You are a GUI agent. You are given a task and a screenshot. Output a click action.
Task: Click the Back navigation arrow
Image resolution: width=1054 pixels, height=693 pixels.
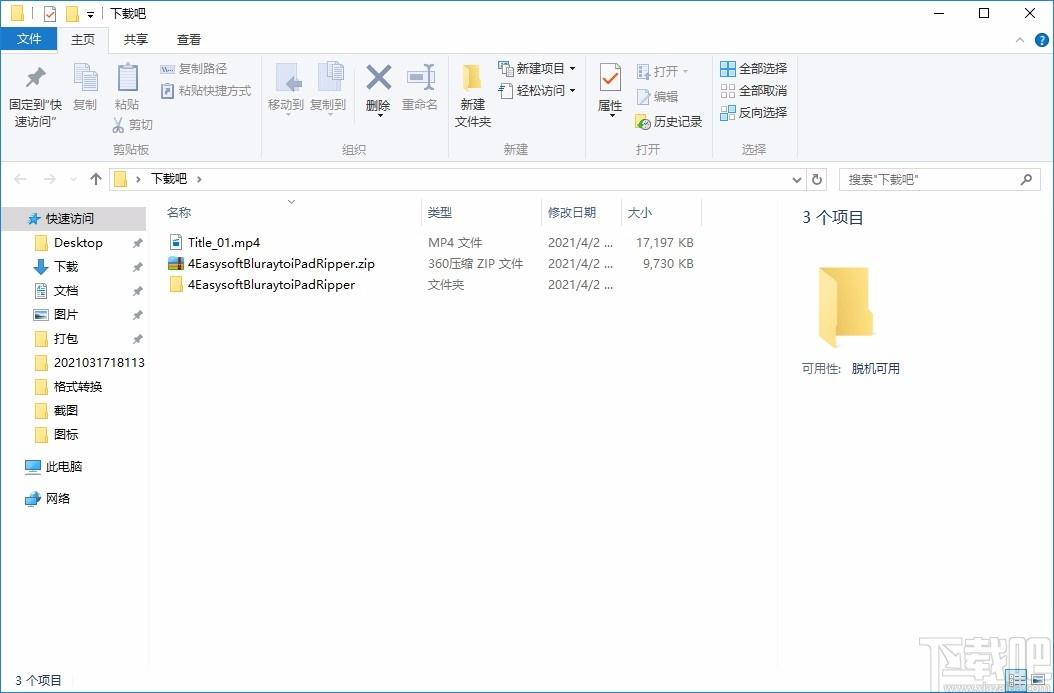click(20, 179)
